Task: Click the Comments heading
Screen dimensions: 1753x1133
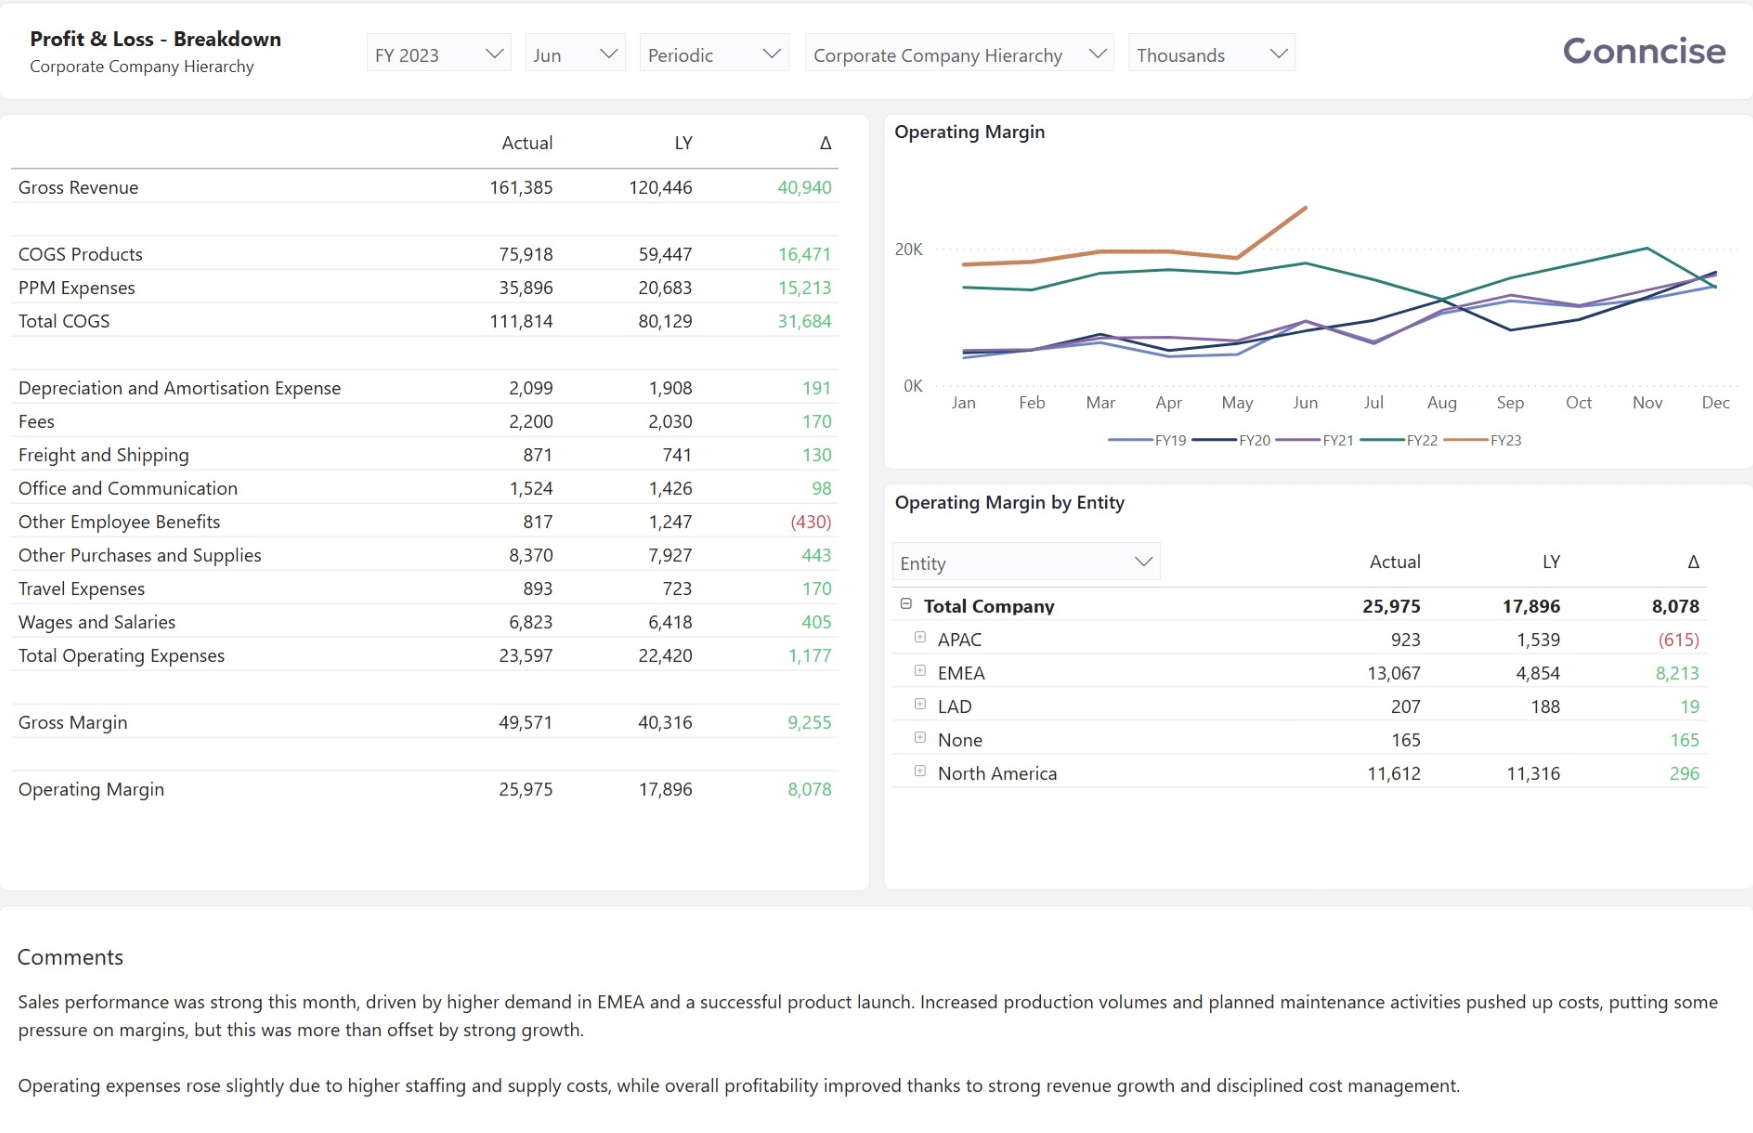Action: tap(70, 957)
